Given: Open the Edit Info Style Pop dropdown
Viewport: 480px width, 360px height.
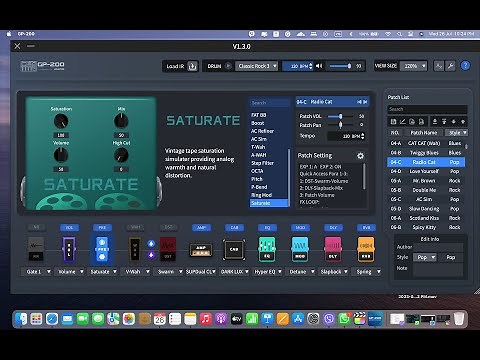Looking at the screenshot, I should pos(425,257).
